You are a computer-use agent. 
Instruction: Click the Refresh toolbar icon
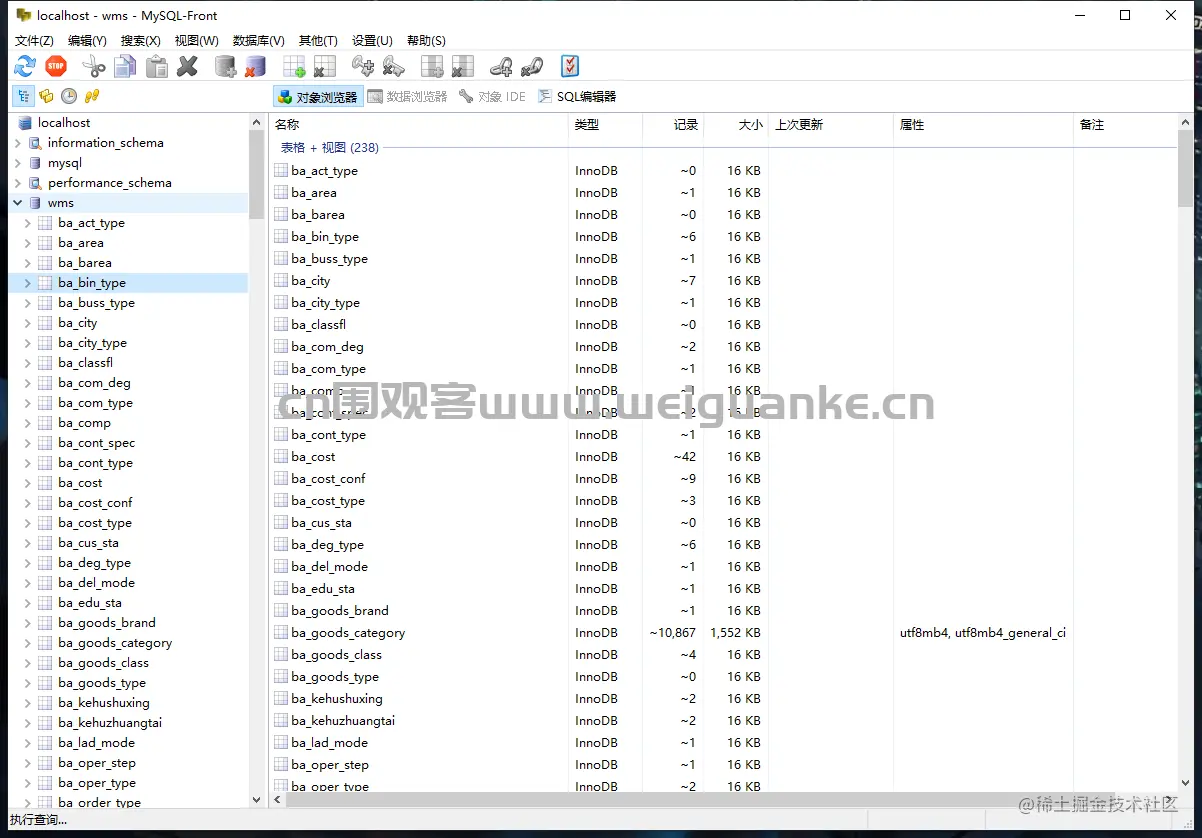(24, 66)
